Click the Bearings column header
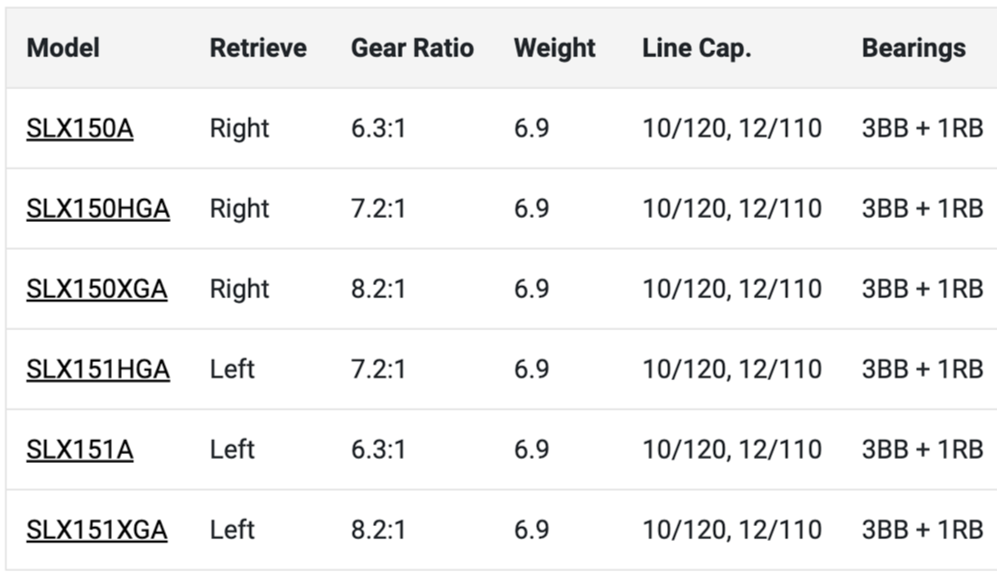Screen dimensions: 997x574 pos(913,48)
